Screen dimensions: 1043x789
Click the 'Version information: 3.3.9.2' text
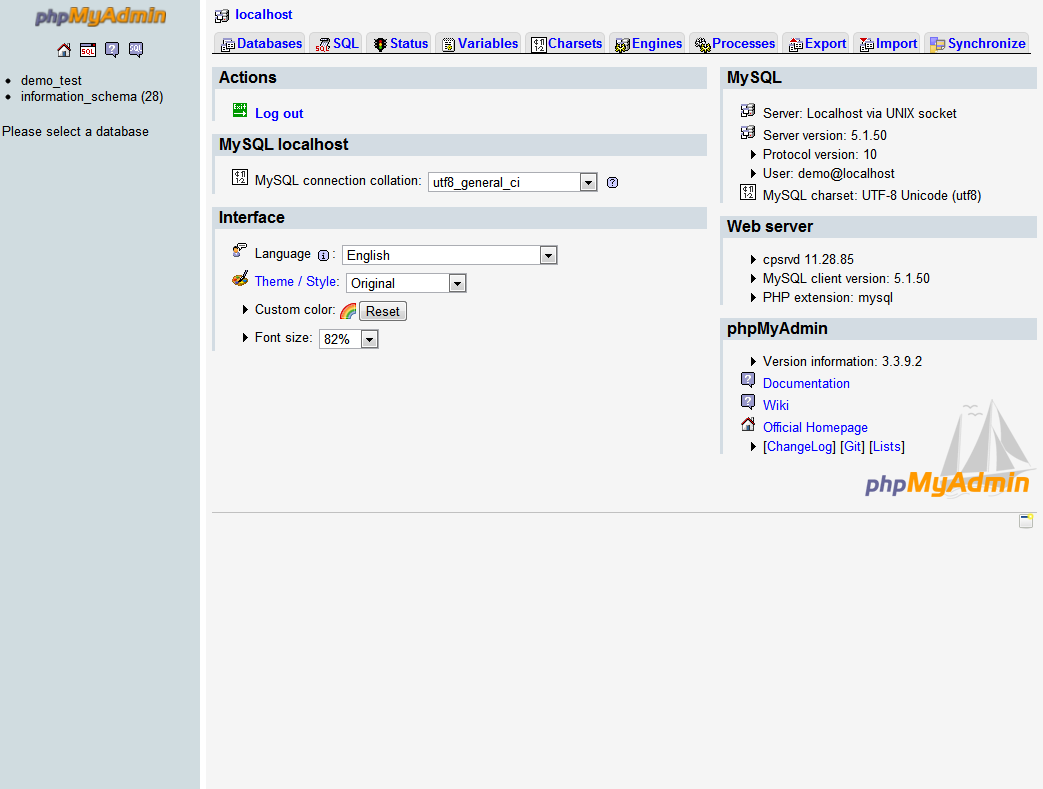coord(842,361)
